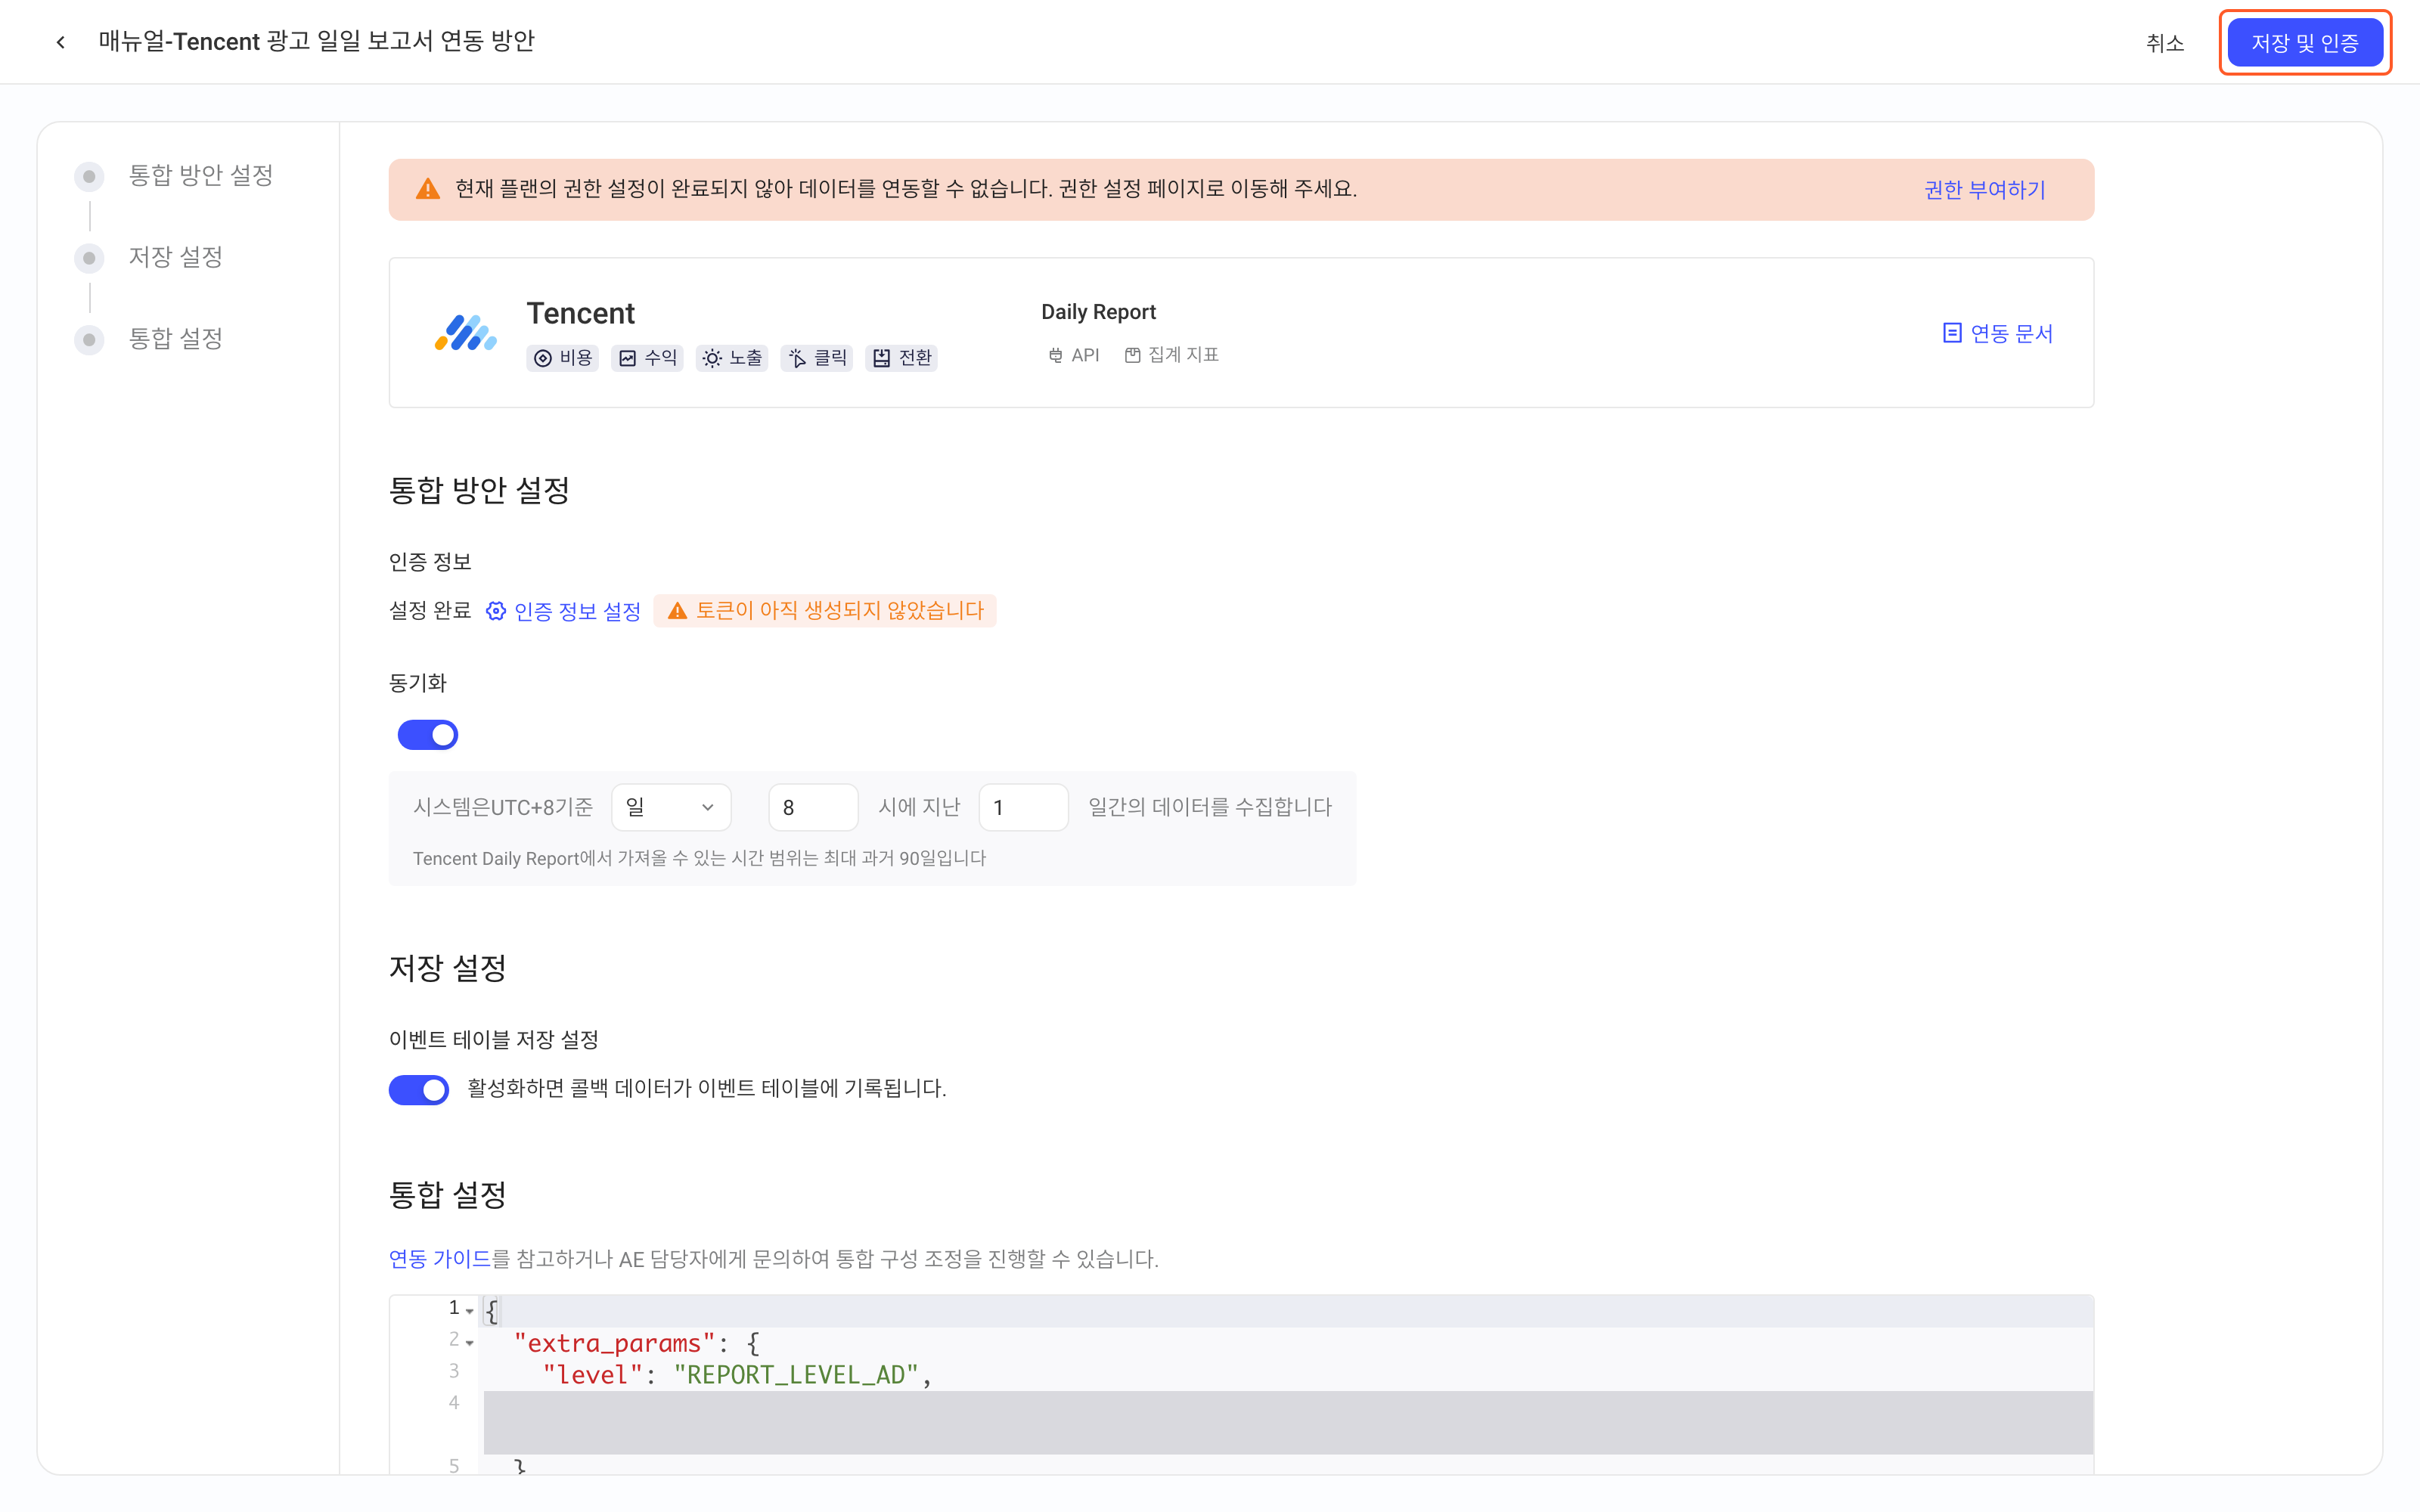This screenshot has height=1512, width=2420.
Task: Click the 통합 방안 설정 section heading
Action: coord(479,491)
